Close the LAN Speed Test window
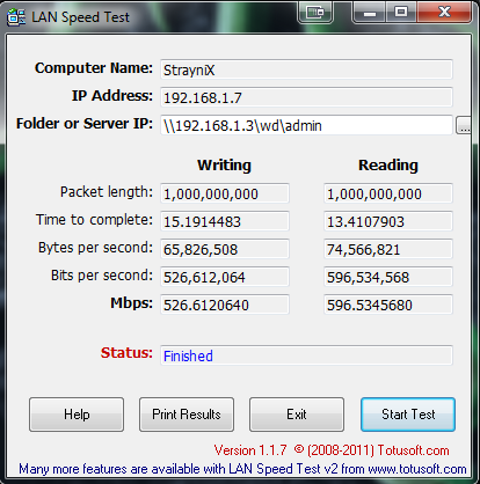 coord(444,12)
